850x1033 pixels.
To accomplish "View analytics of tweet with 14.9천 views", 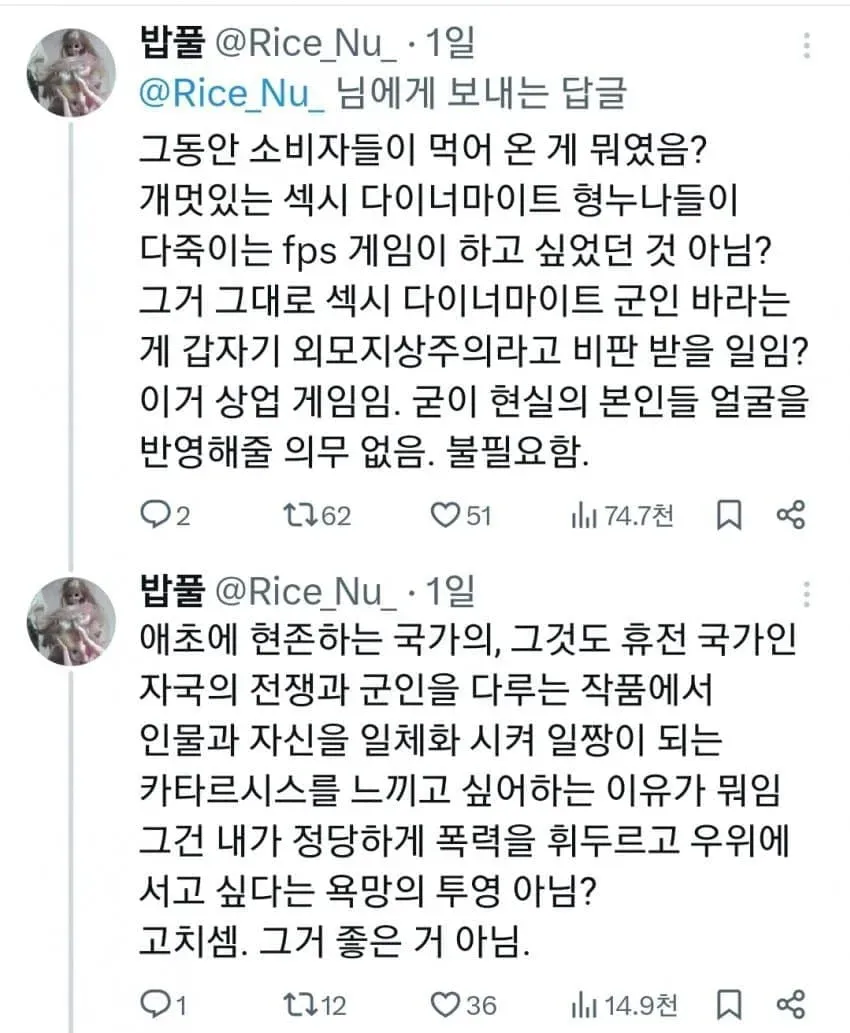I will pos(624,1005).
